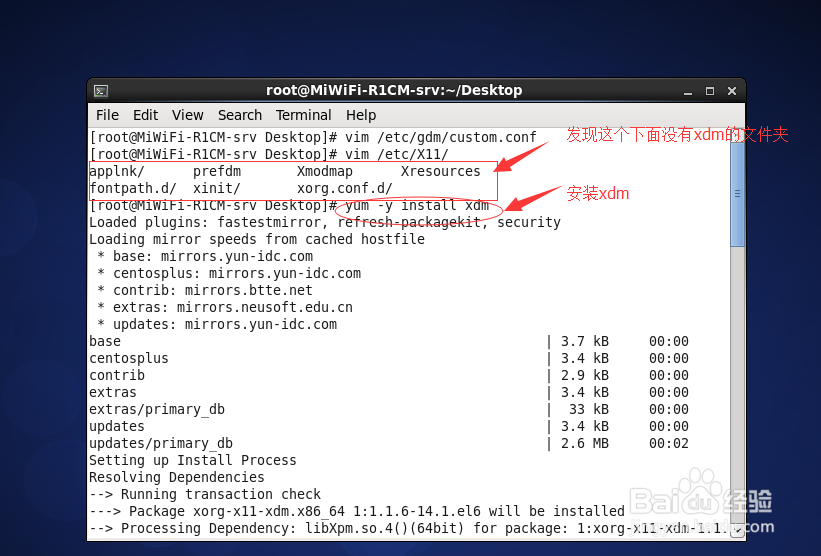Click the 'applnk/' directory entry
Viewport: 821px width, 556px height.
[x=117, y=171]
